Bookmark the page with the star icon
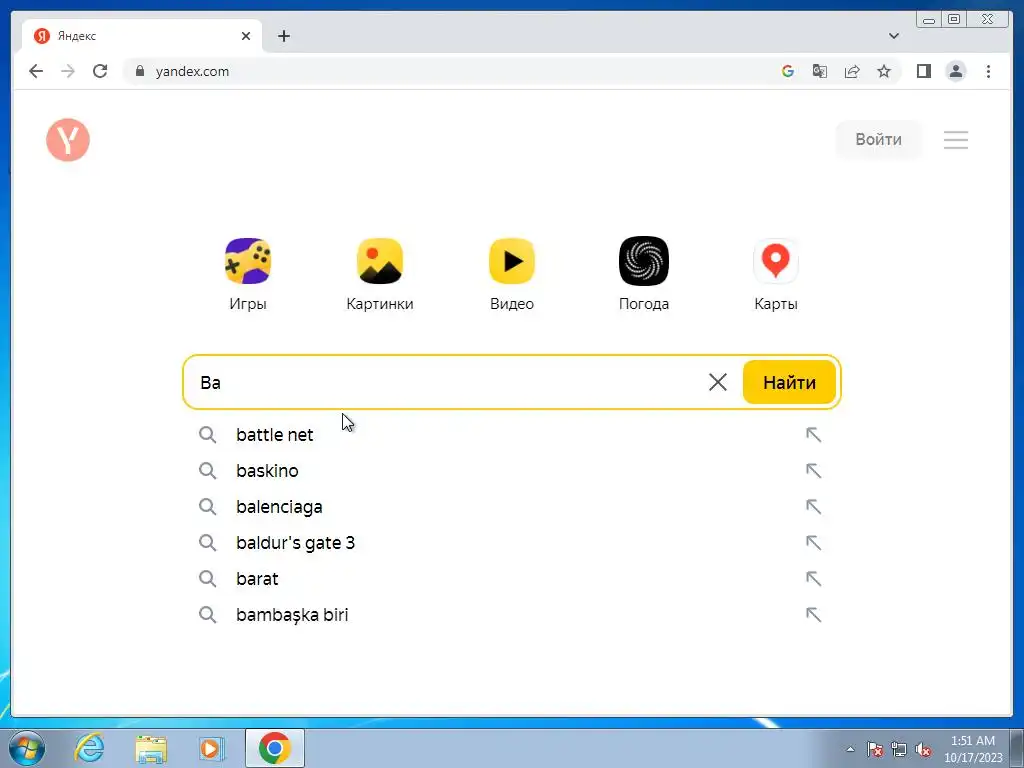1024x768 pixels. point(884,71)
